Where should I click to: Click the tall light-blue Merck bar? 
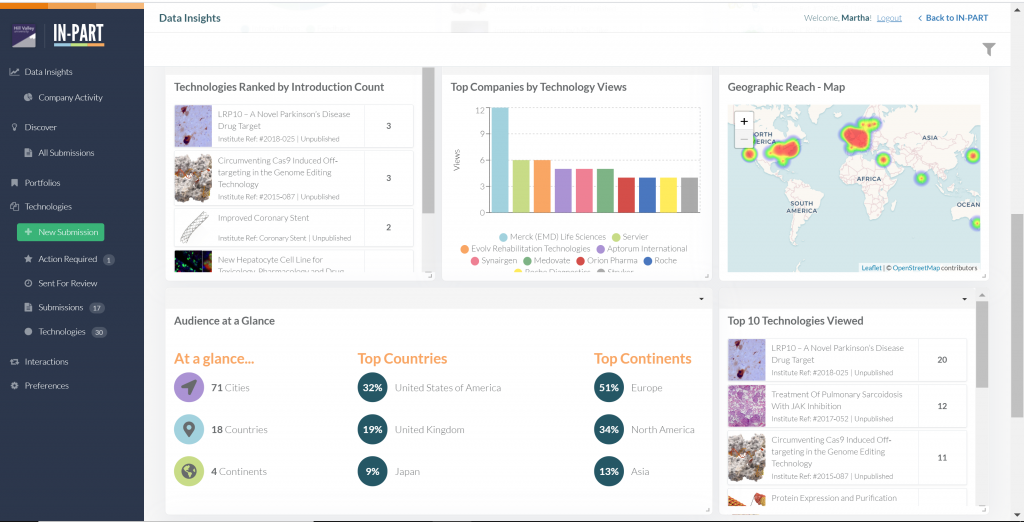[x=500, y=160]
